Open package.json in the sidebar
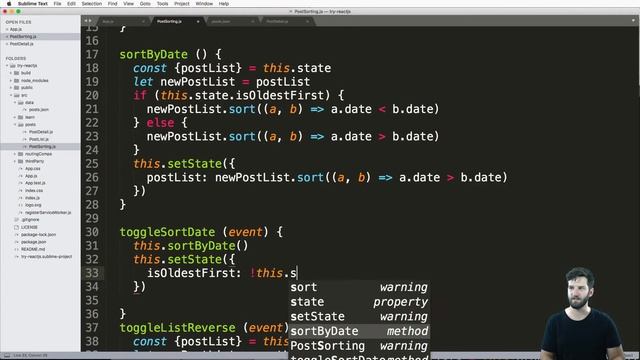Viewport: 640px width, 360px height. pos(33,242)
